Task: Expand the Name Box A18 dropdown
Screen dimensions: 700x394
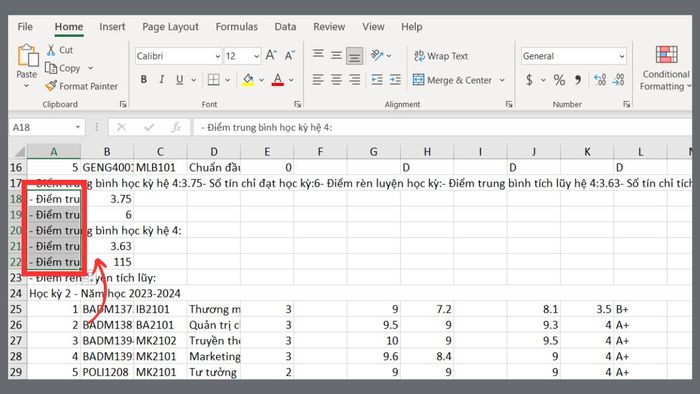Action: click(78, 128)
